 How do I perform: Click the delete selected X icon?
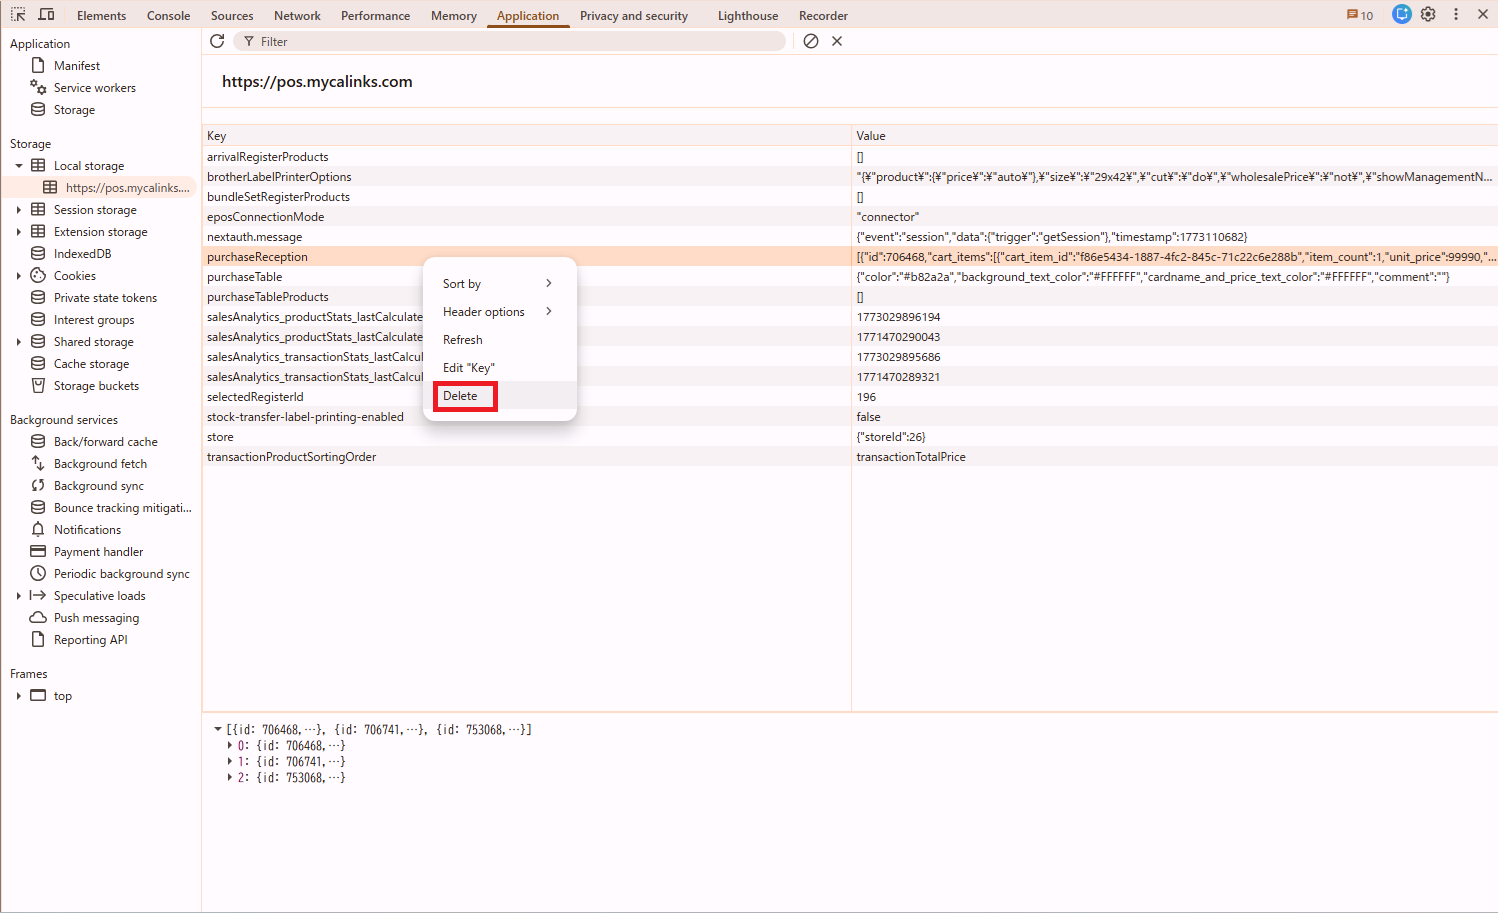[x=837, y=41]
